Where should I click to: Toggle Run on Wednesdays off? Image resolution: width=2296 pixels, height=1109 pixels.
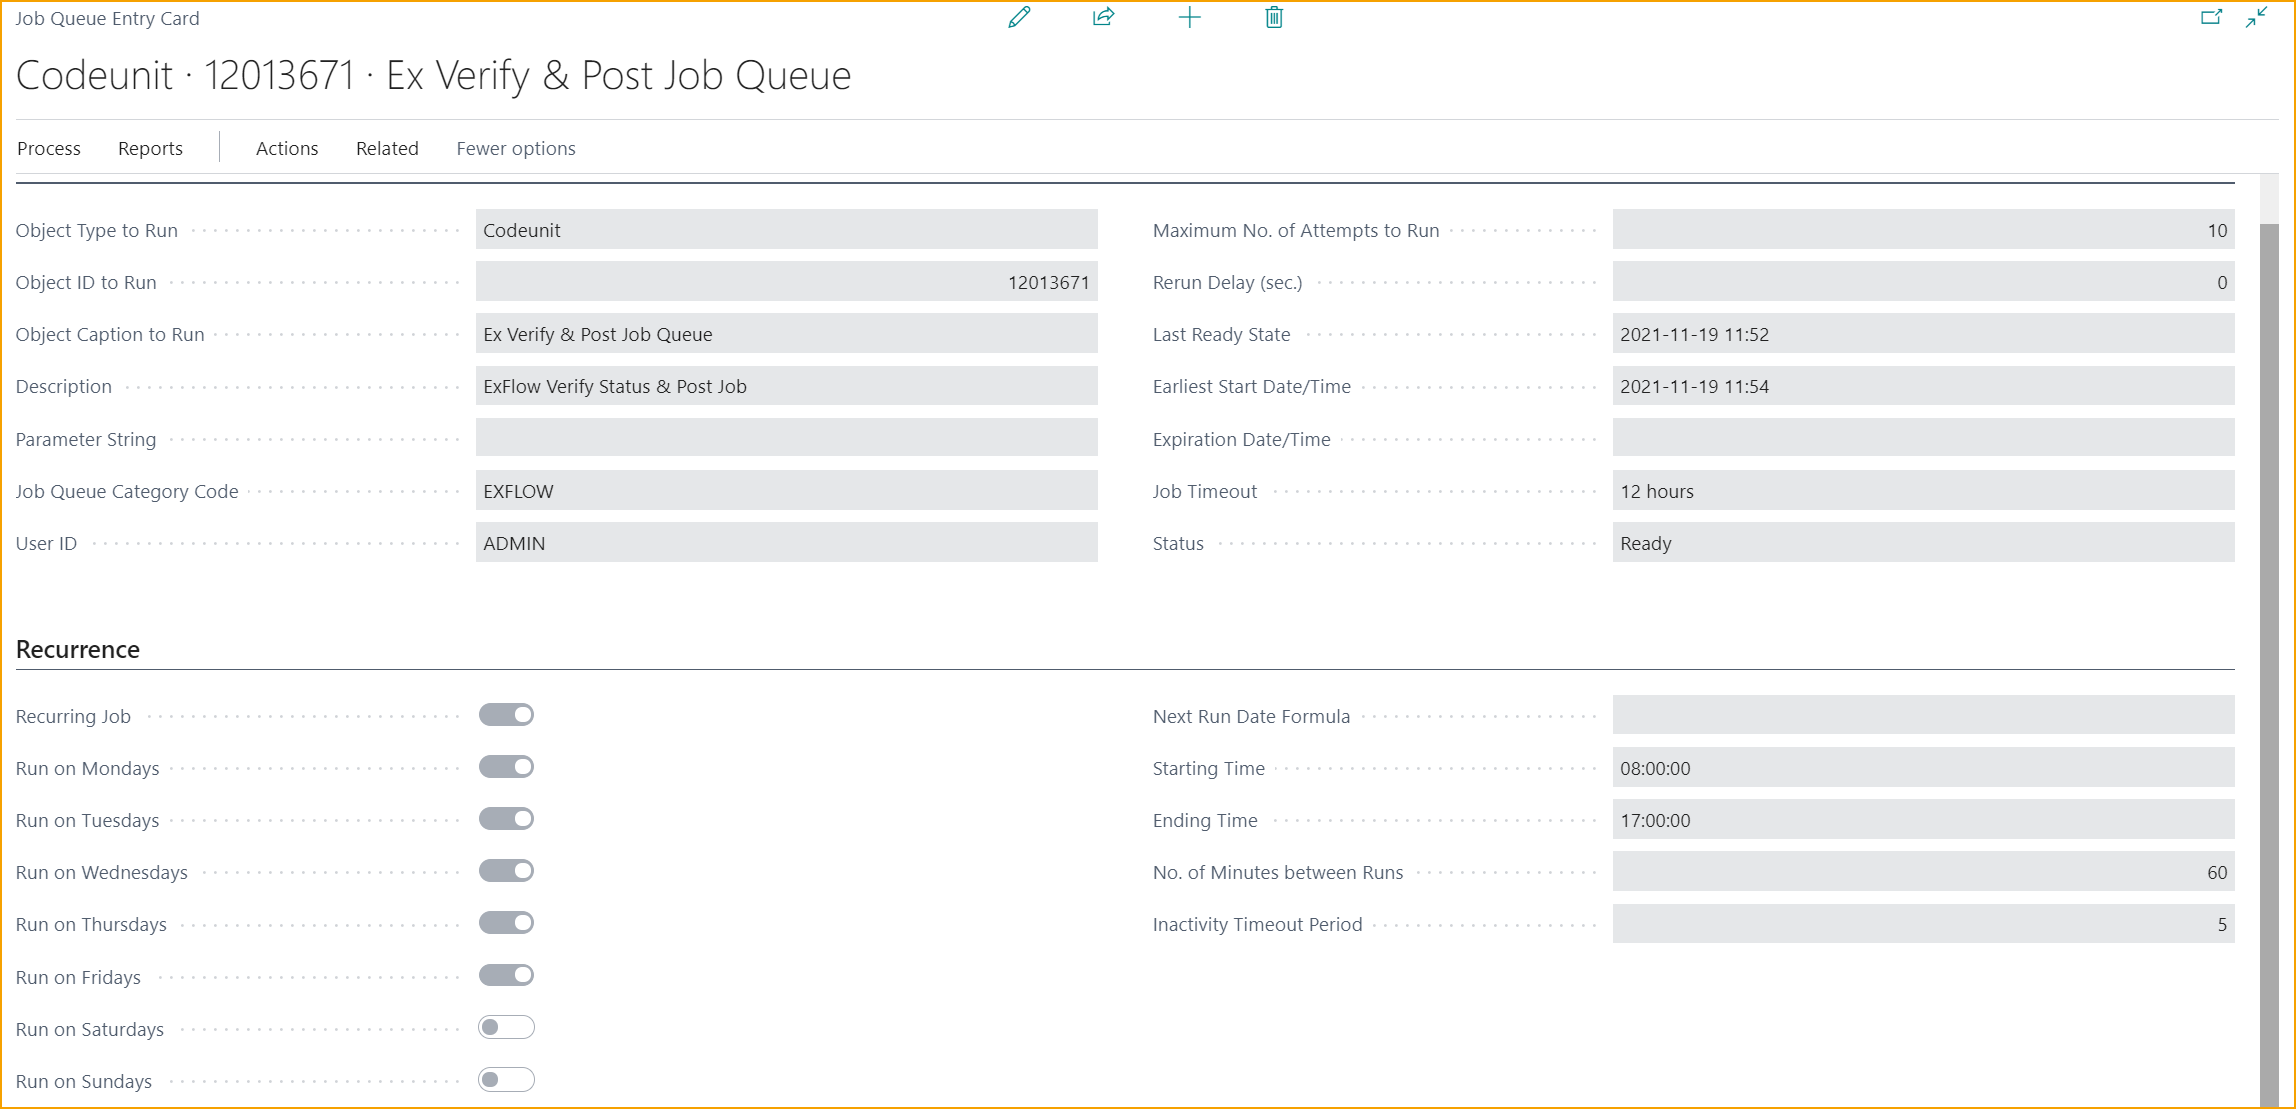tap(506, 870)
